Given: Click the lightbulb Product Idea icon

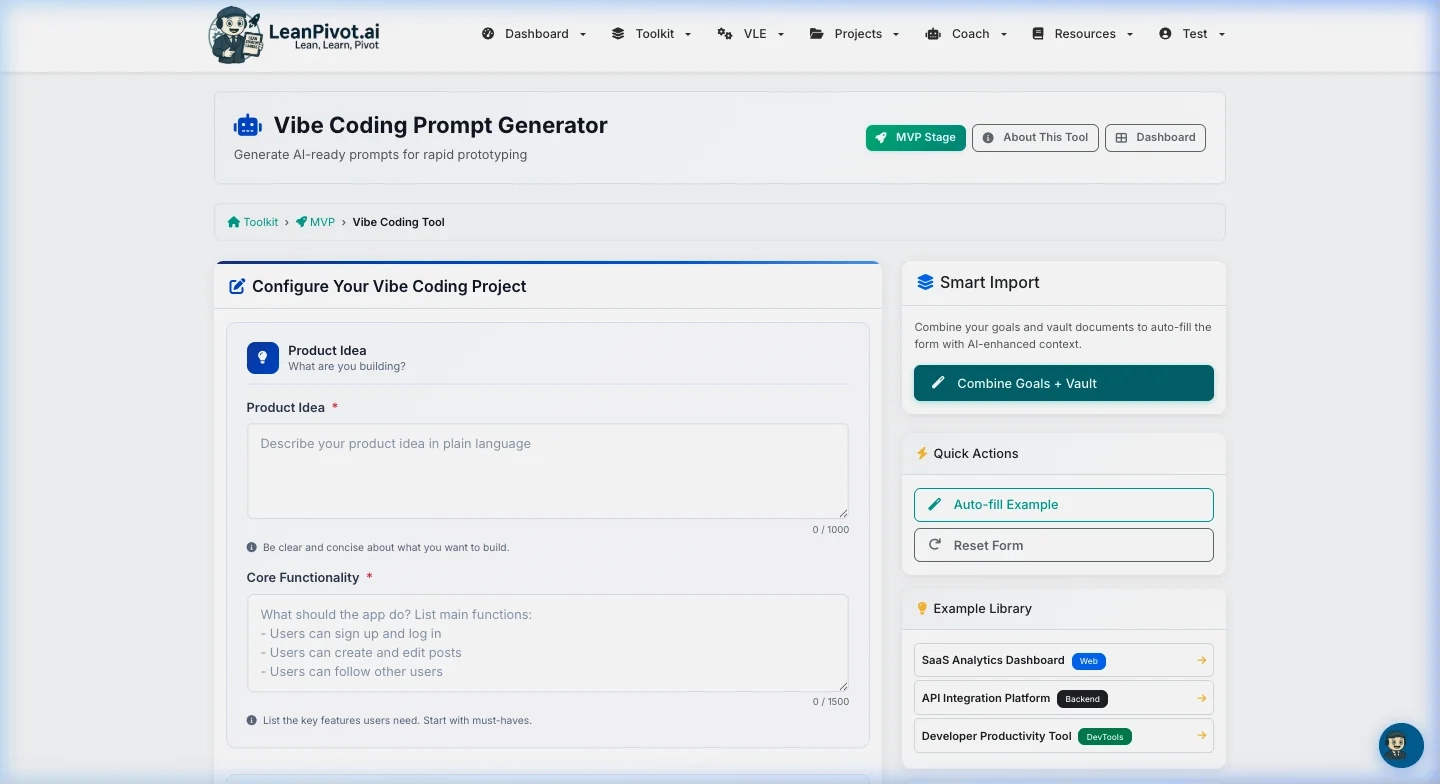Looking at the screenshot, I should (x=263, y=358).
